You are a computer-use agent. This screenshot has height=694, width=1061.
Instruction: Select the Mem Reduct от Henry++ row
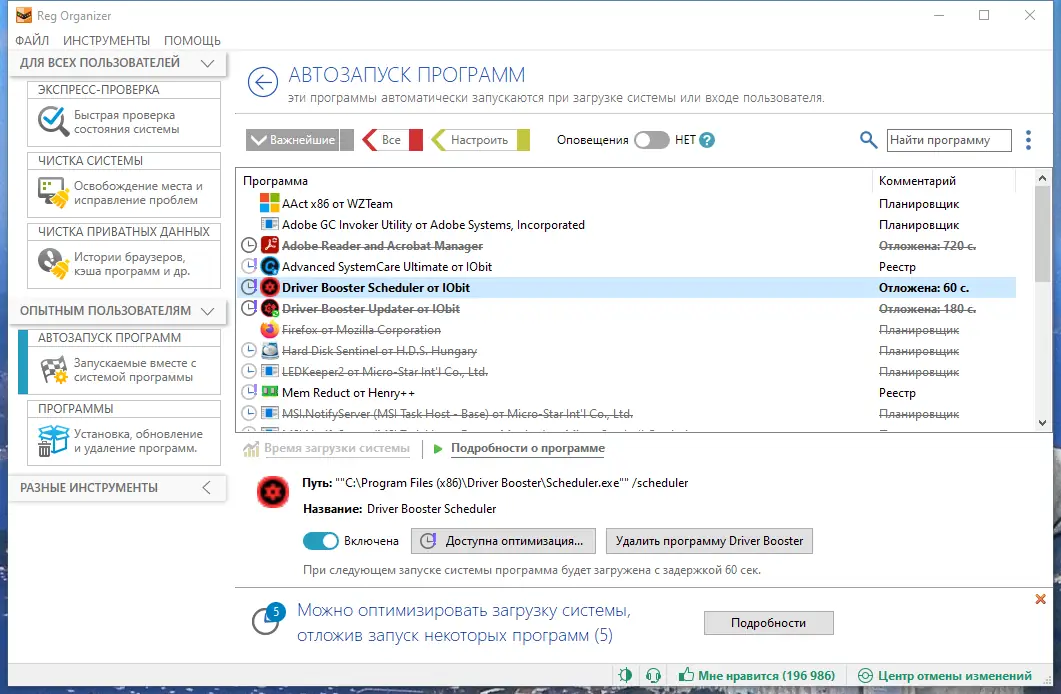point(627,392)
